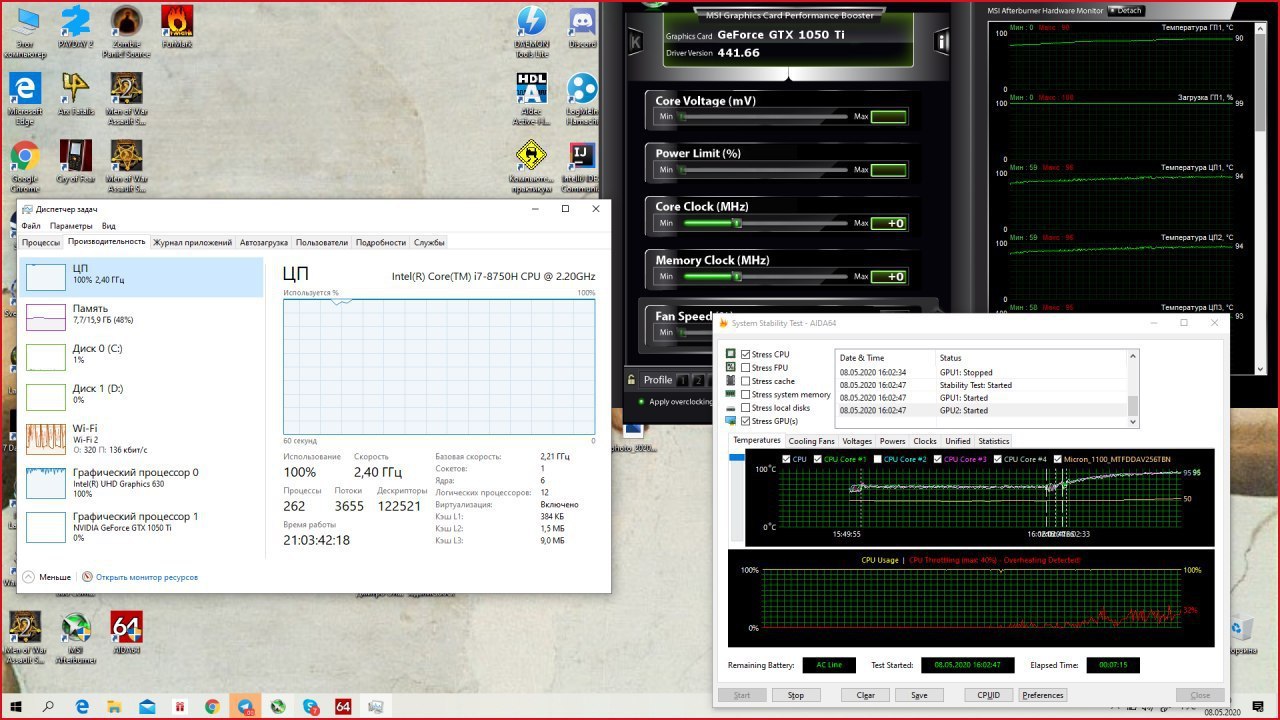Click AIDA64 log scroll-up arrow

(1133, 356)
